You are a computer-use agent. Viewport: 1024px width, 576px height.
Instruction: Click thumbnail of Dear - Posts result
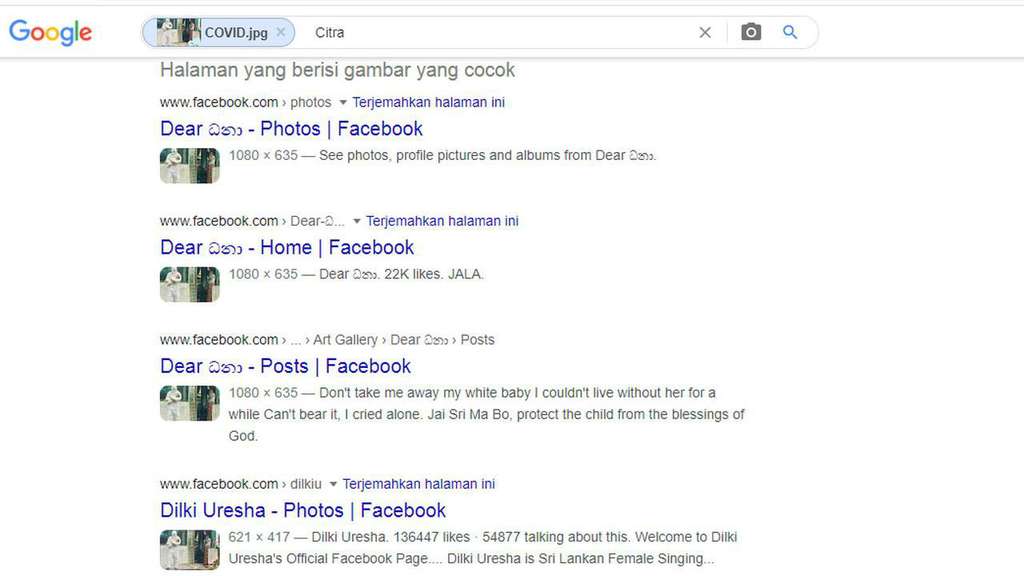pos(189,404)
